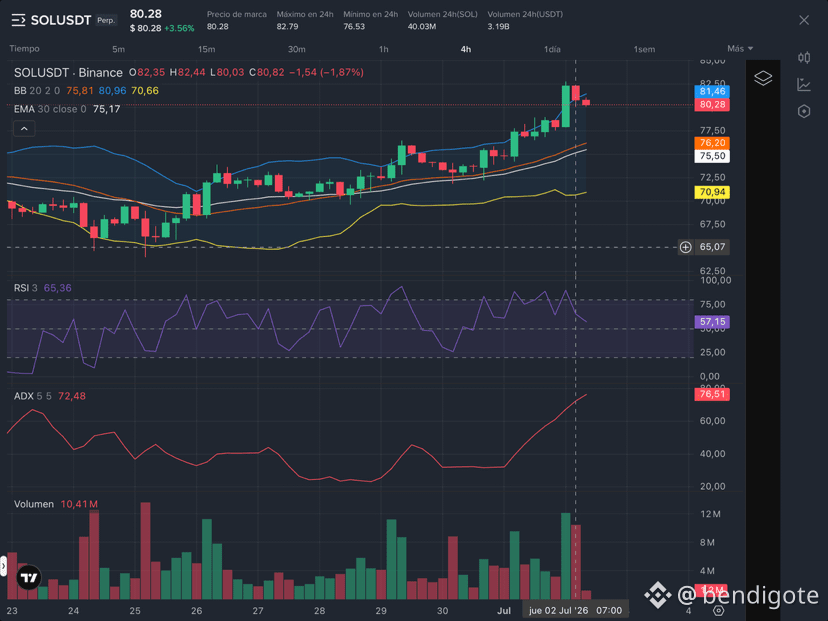Close the chart with the X icon
Viewport: 828px width, 621px height.
[x=804, y=20]
